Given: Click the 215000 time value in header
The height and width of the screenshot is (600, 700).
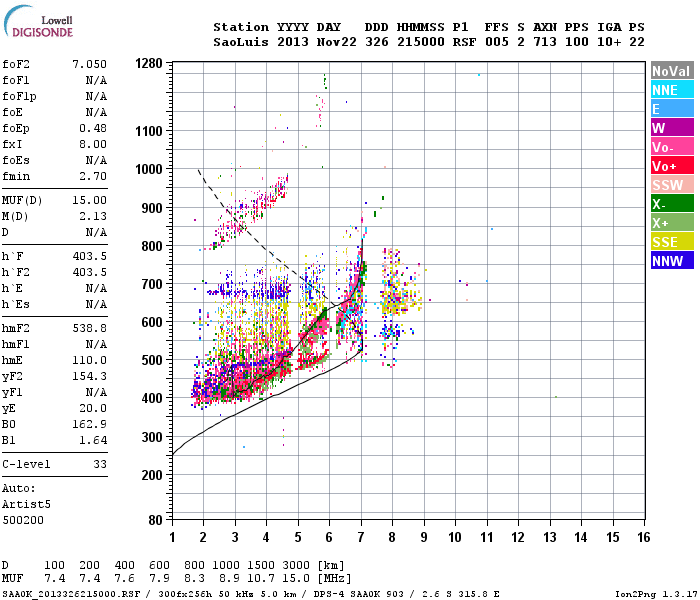Looking at the screenshot, I should coord(421,42).
